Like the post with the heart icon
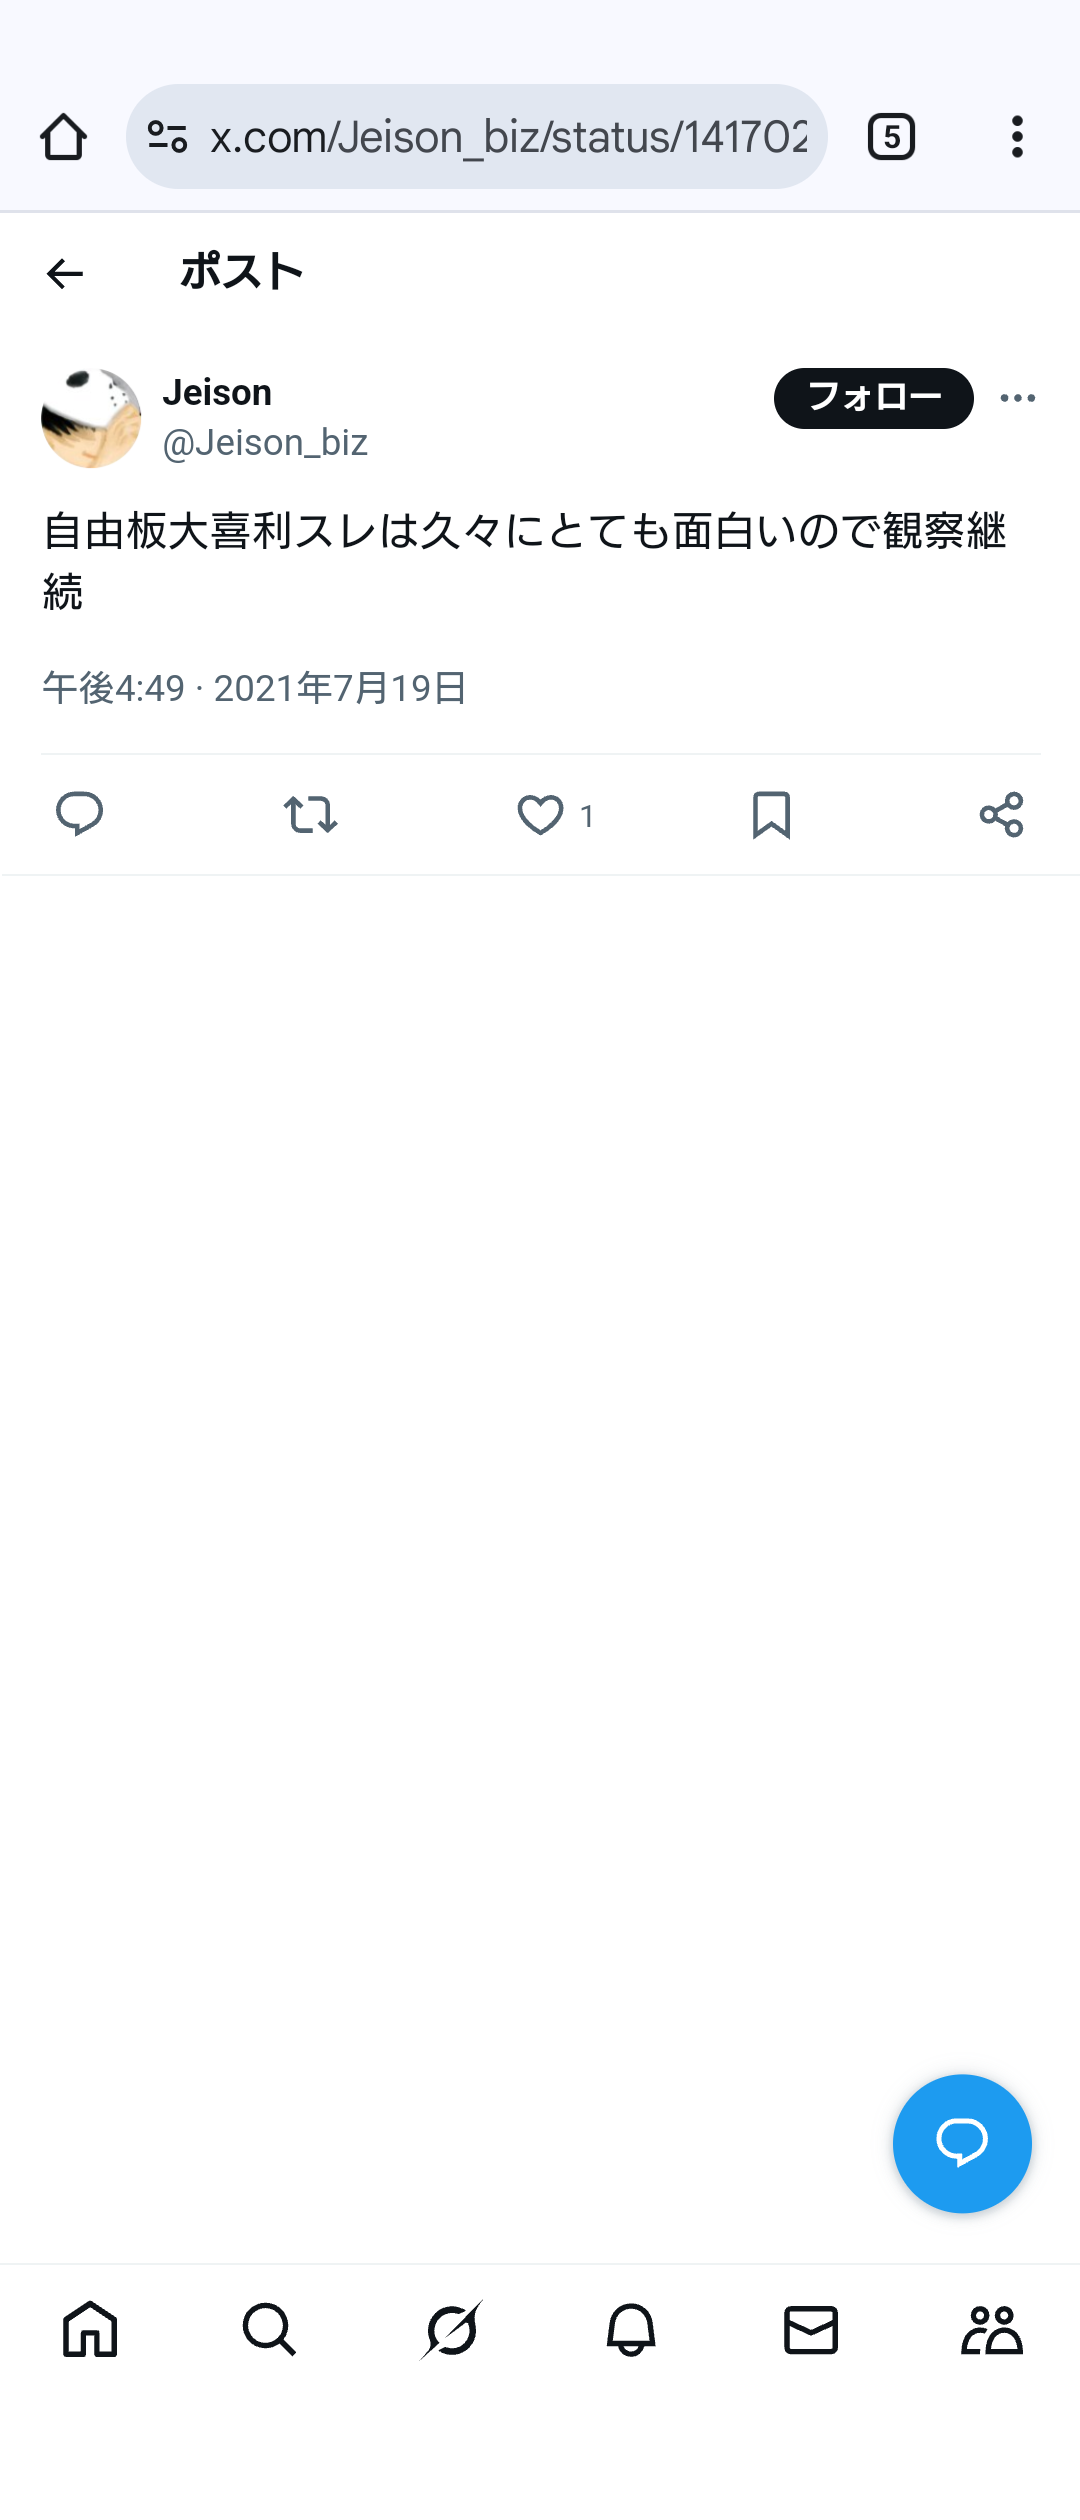This screenshot has width=1080, height=2520. 540,814
